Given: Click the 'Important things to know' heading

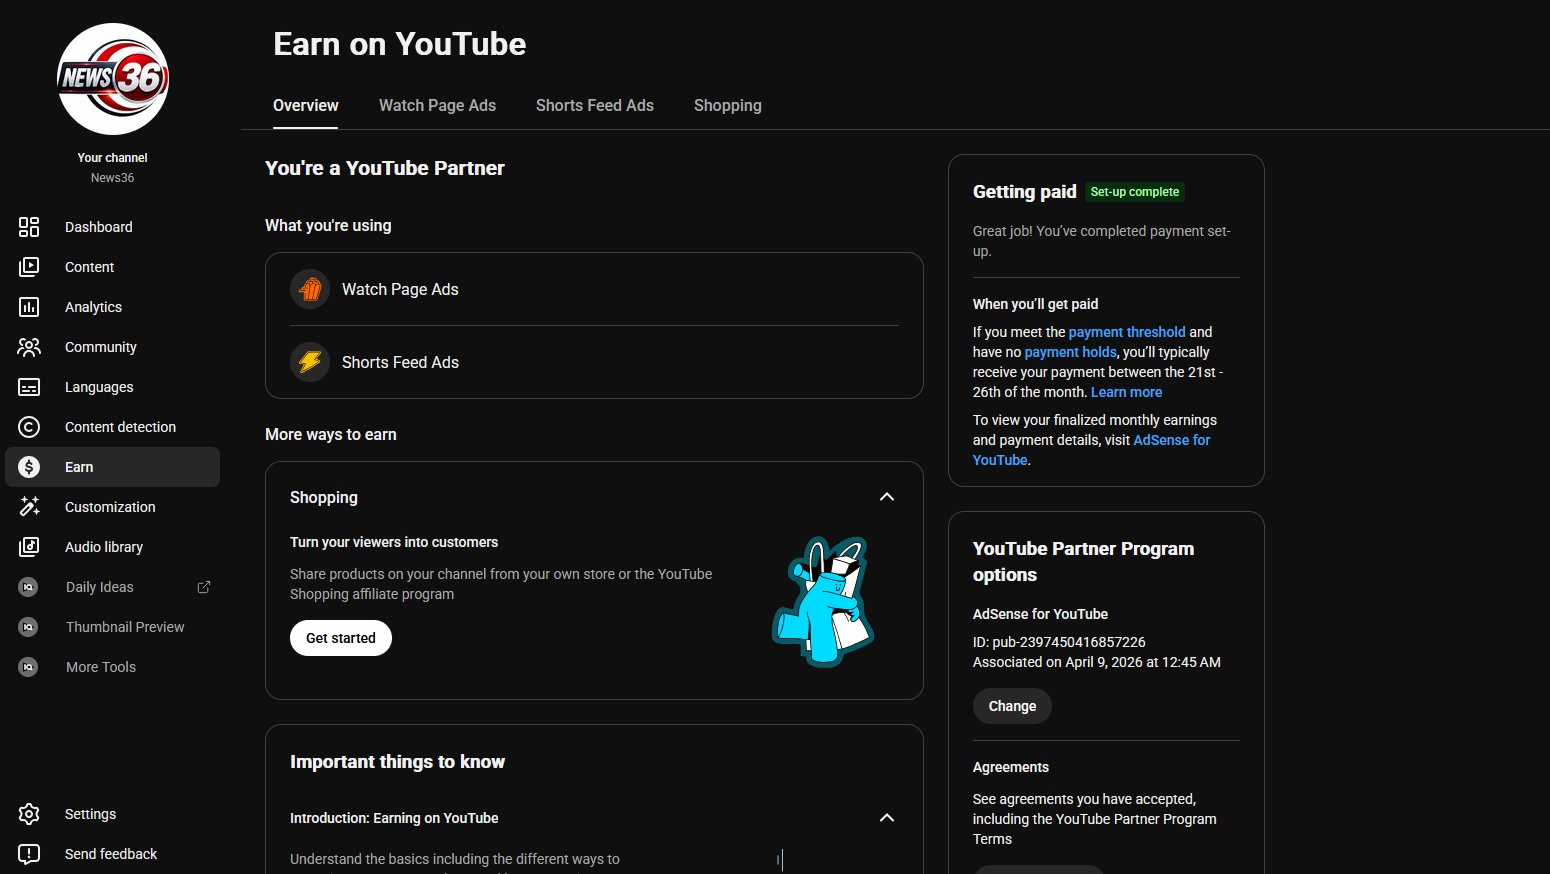Looking at the screenshot, I should point(397,762).
